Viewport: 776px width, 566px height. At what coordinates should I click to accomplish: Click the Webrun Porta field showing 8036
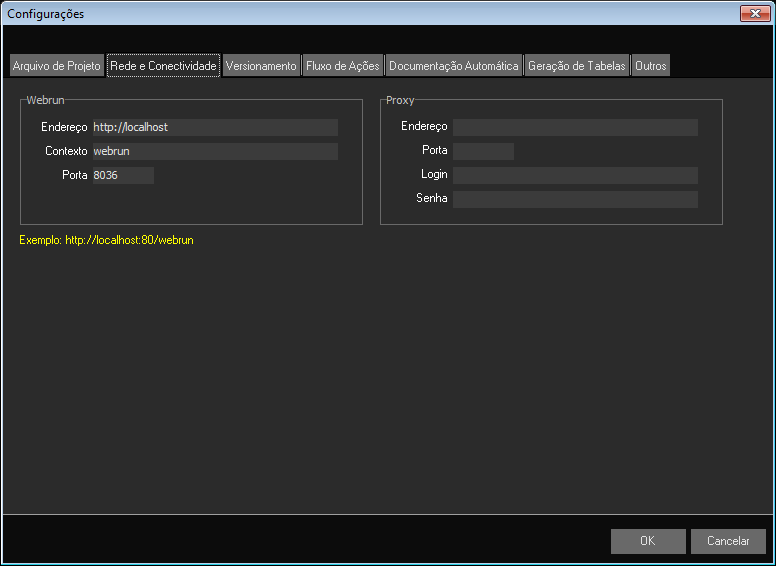(x=122, y=176)
